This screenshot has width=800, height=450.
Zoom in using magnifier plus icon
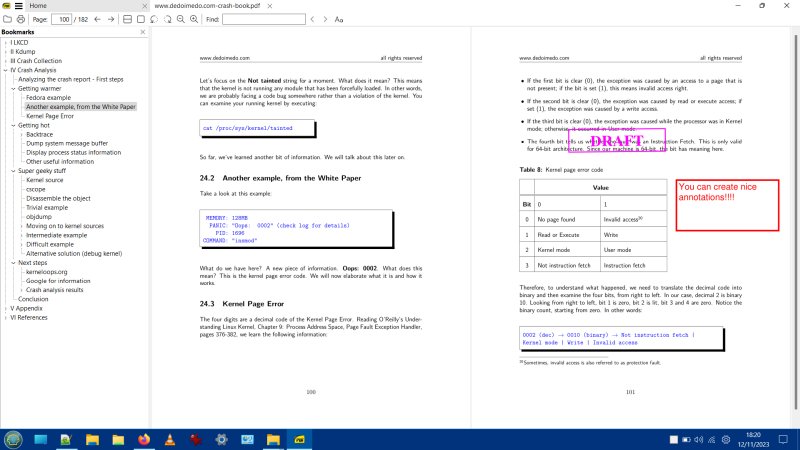pyautogui.click(x=194, y=19)
